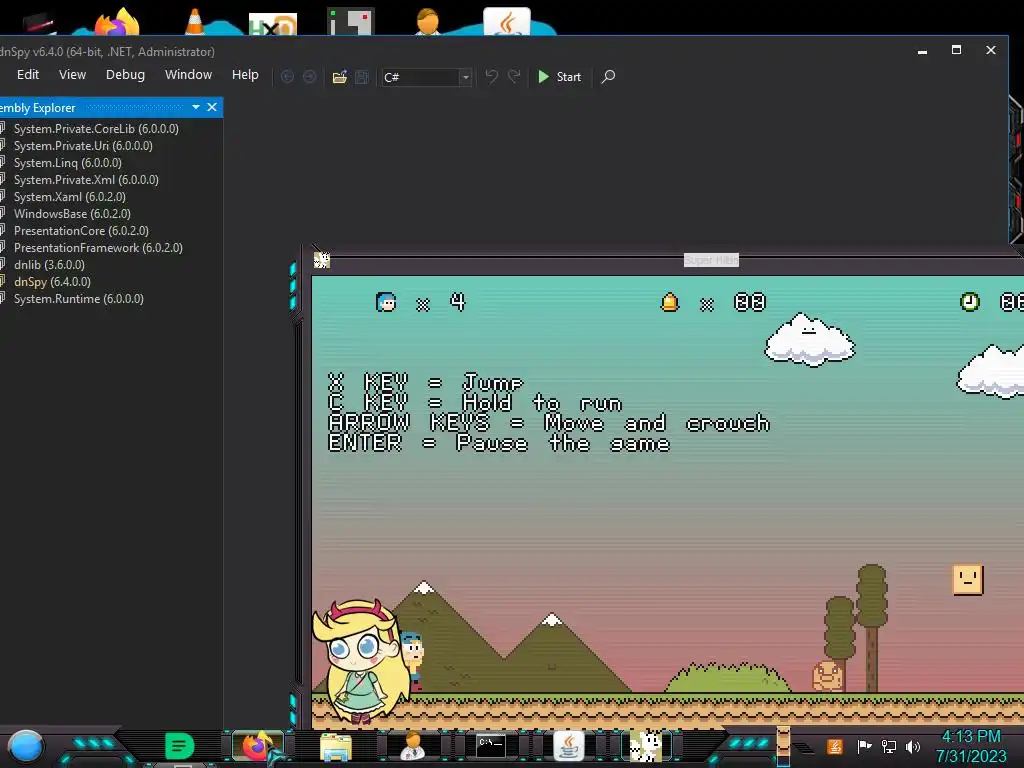This screenshot has width=1024, height=768.
Task: Open Command Prompt from the taskbar
Action: click(x=490, y=745)
